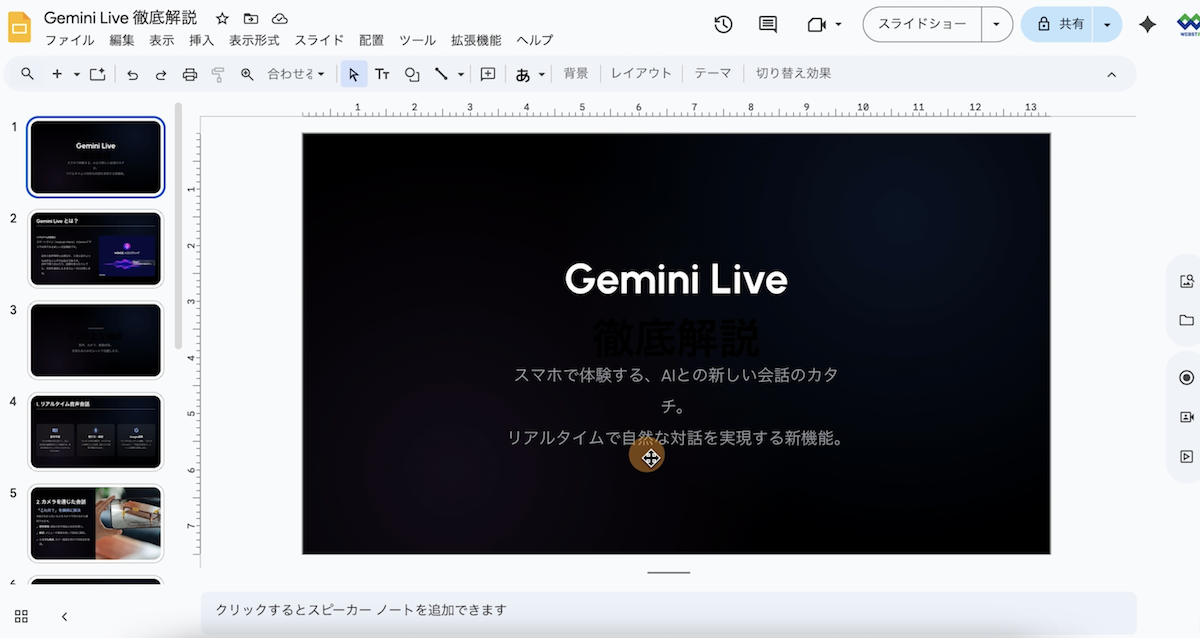The width and height of the screenshot is (1200, 638).
Task: Star the Gemini Live document
Action: coord(222,19)
